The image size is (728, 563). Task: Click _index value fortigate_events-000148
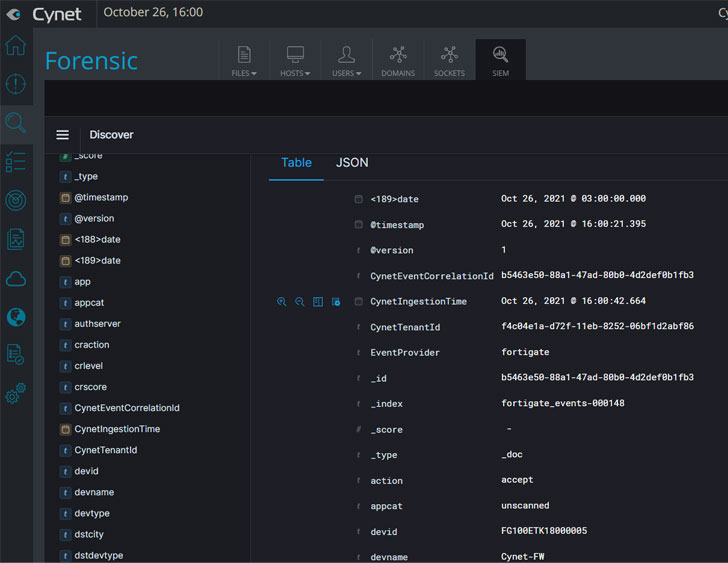(563, 403)
